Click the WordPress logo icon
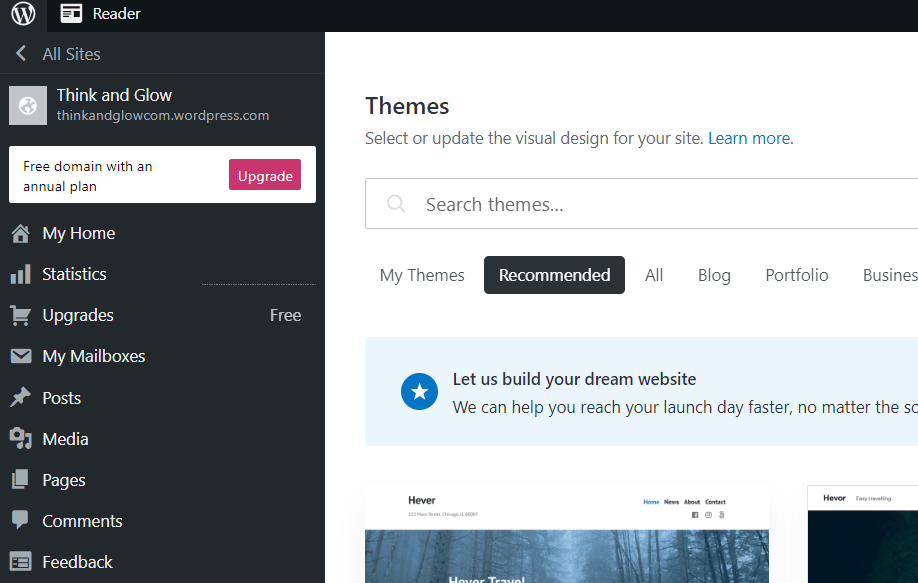Screen dimensions: 918x583 point(23,14)
